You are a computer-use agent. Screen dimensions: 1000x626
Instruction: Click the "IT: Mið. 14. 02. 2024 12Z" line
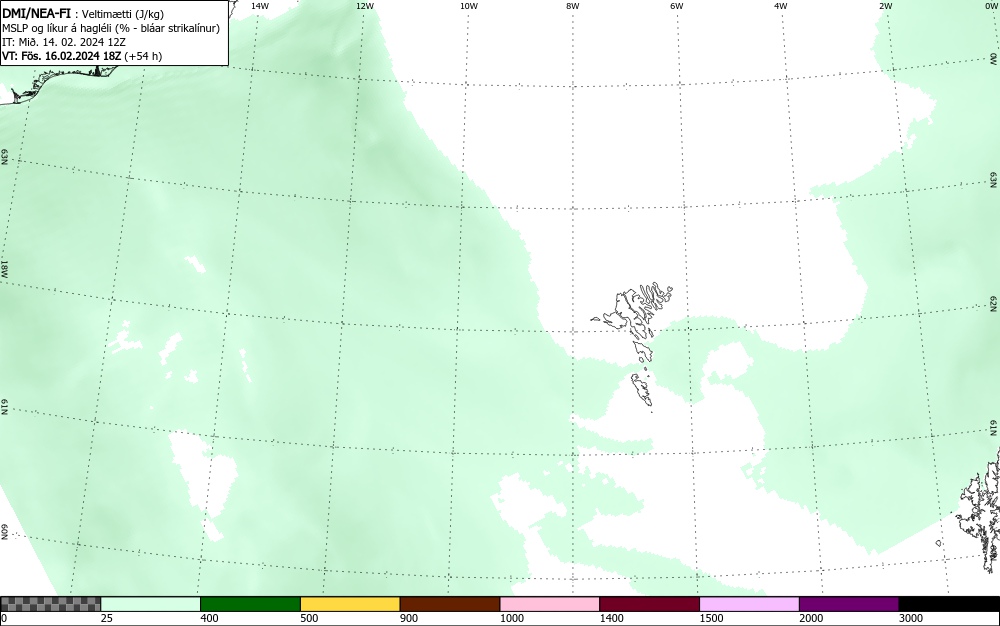tap(64, 42)
